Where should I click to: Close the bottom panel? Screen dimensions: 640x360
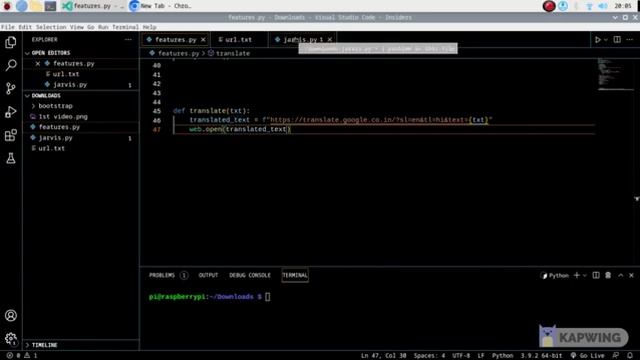(631, 276)
